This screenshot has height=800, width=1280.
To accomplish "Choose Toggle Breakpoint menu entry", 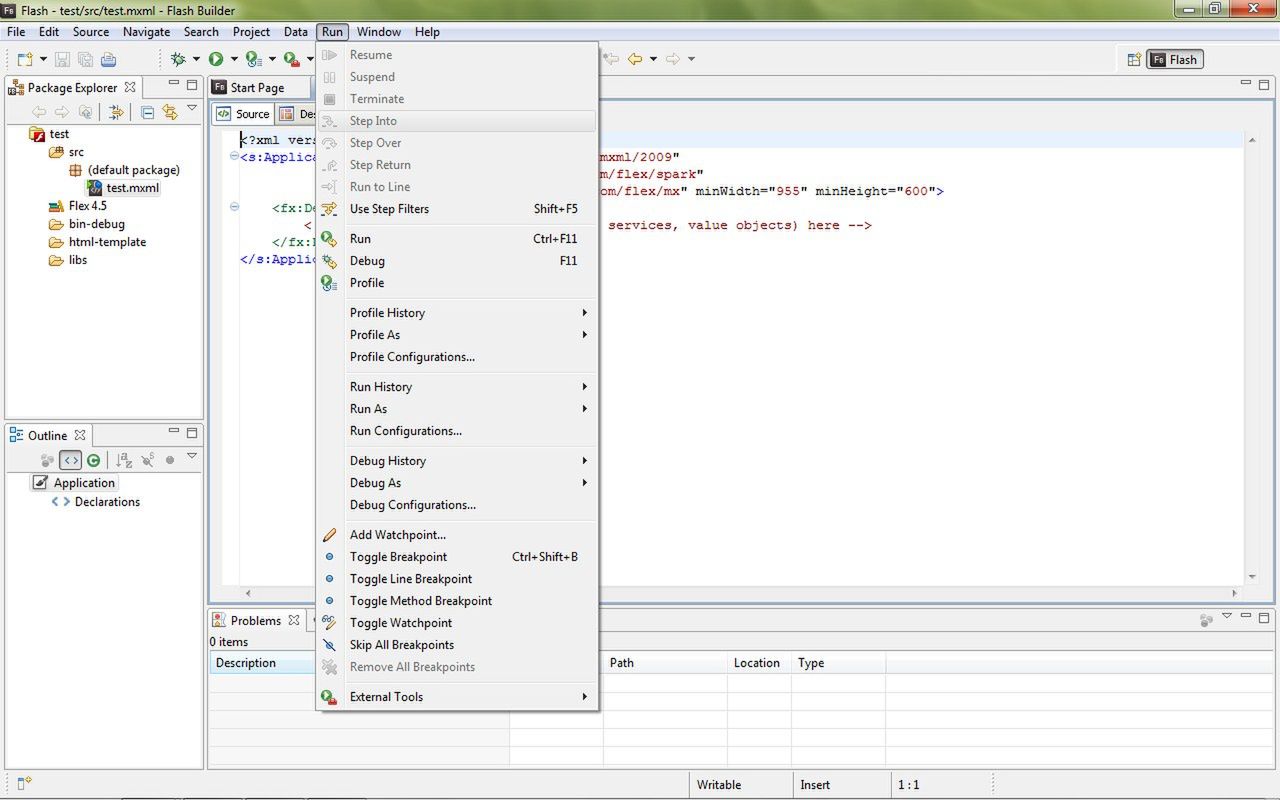I will point(457,557).
